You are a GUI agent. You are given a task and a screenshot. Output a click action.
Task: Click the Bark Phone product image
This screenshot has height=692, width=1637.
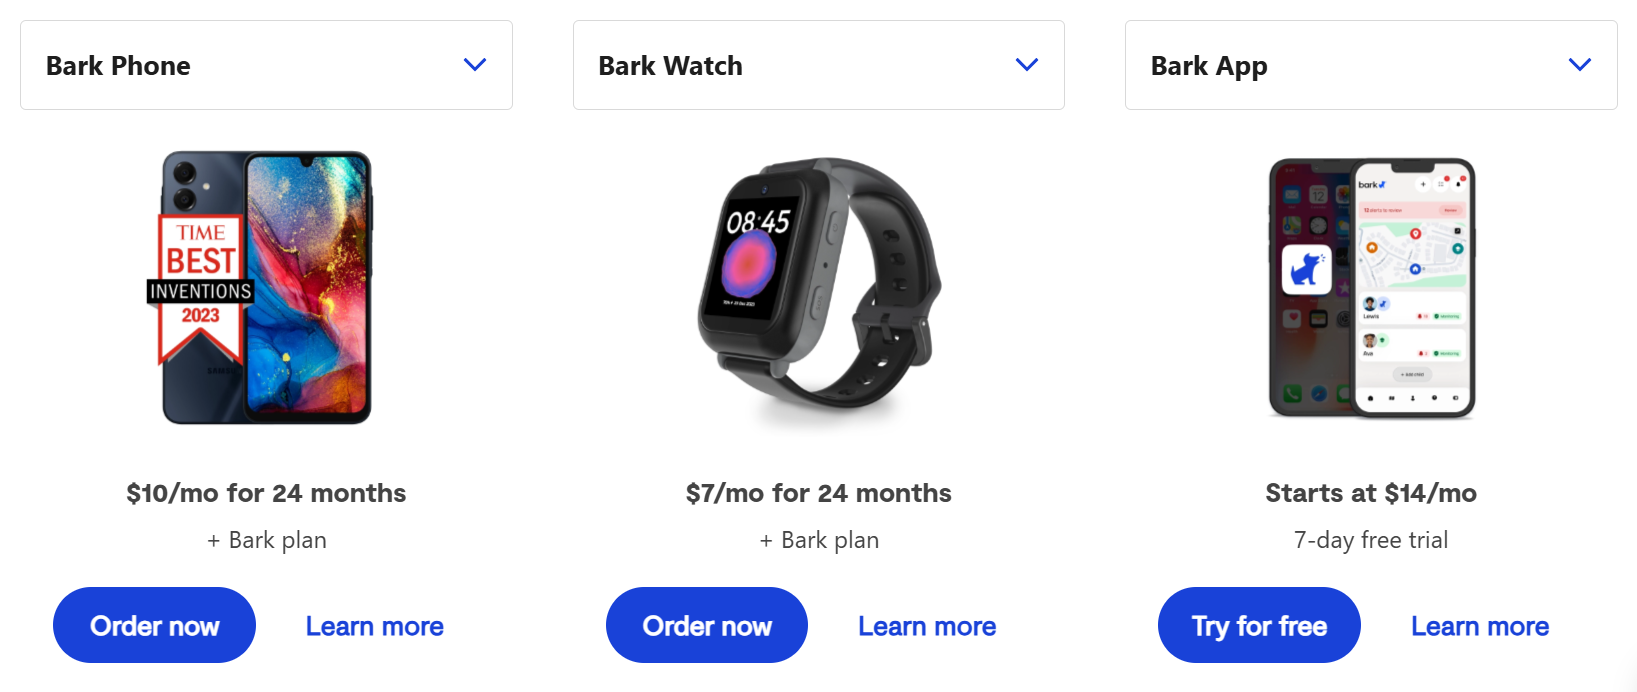coord(266,288)
